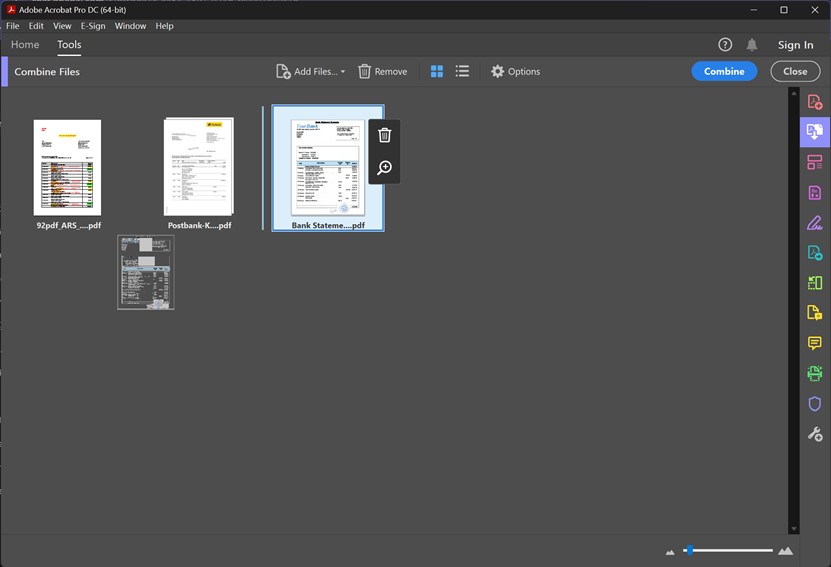Open the Send for Comments yellow icon
Viewport: 831px width, 567px height.
[x=815, y=313]
